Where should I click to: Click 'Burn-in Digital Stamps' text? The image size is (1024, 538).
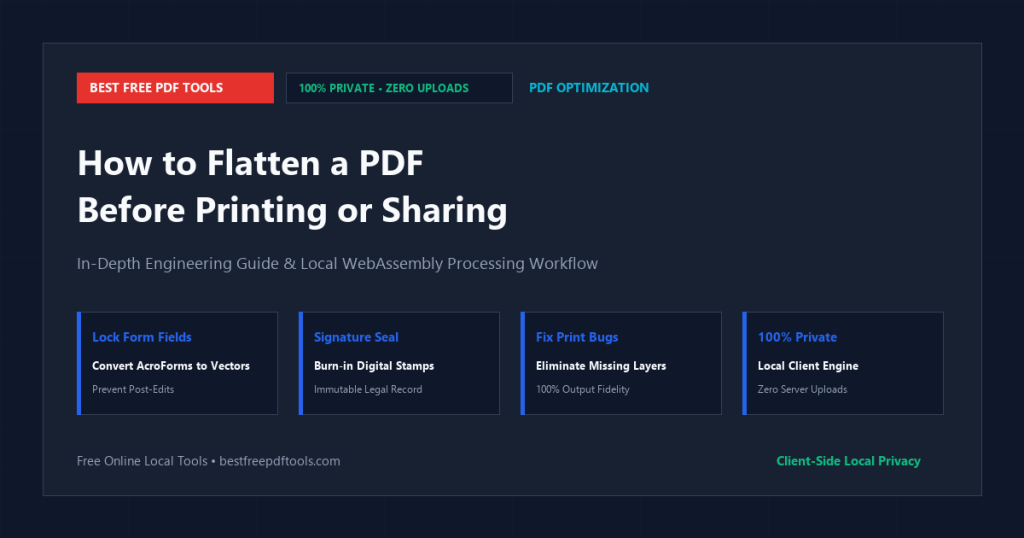point(374,366)
